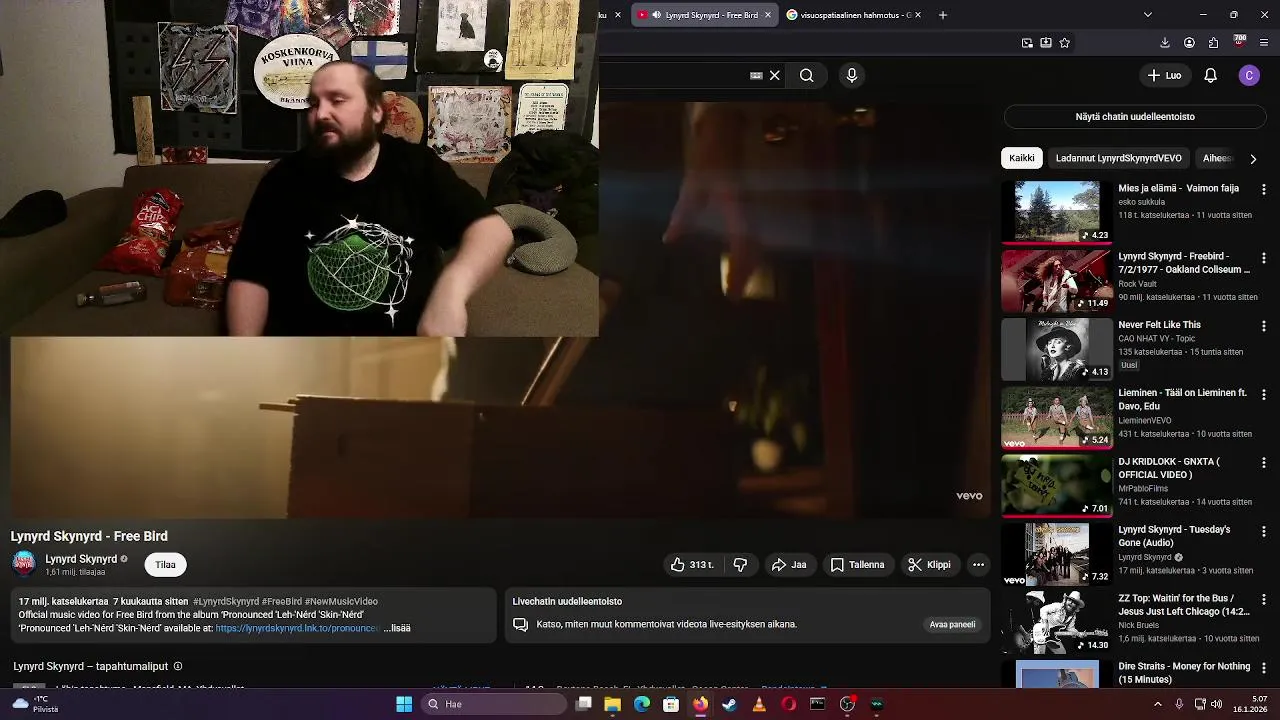1280x720 pixels.
Task: Open options for Tuesday's Gone (Audio)
Action: coord(1264,530)
